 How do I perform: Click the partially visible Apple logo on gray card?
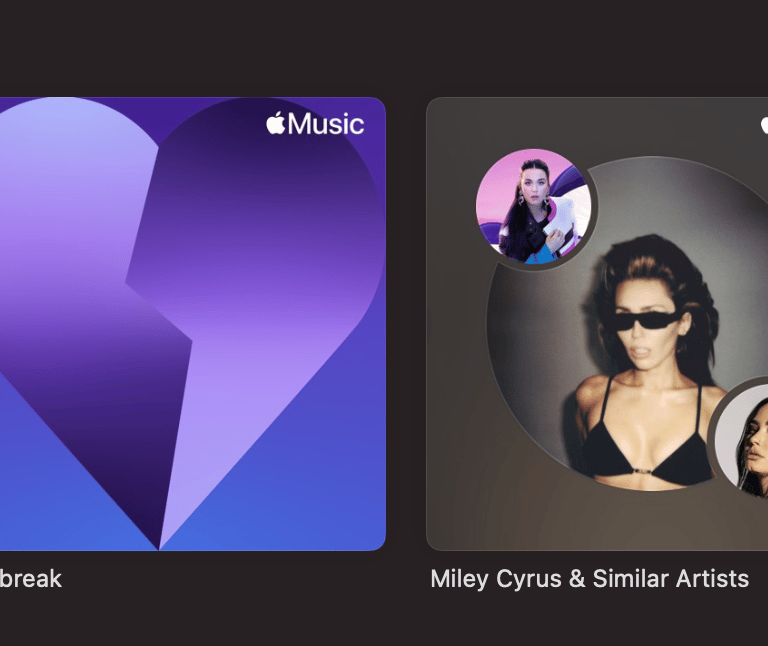coord(764,124)
